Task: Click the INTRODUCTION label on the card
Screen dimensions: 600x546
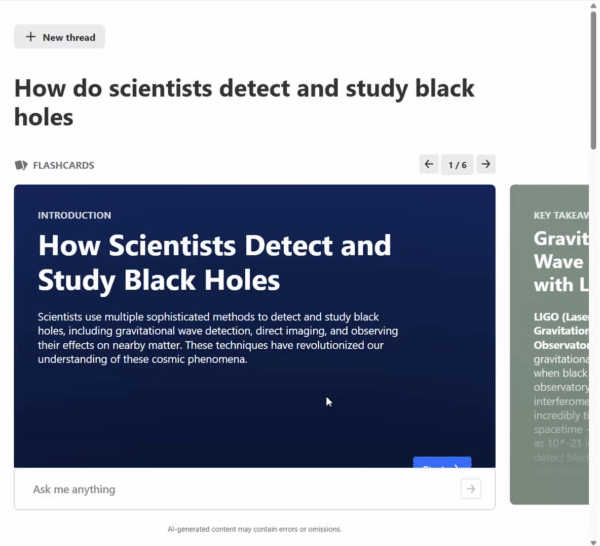Action: 75,215
